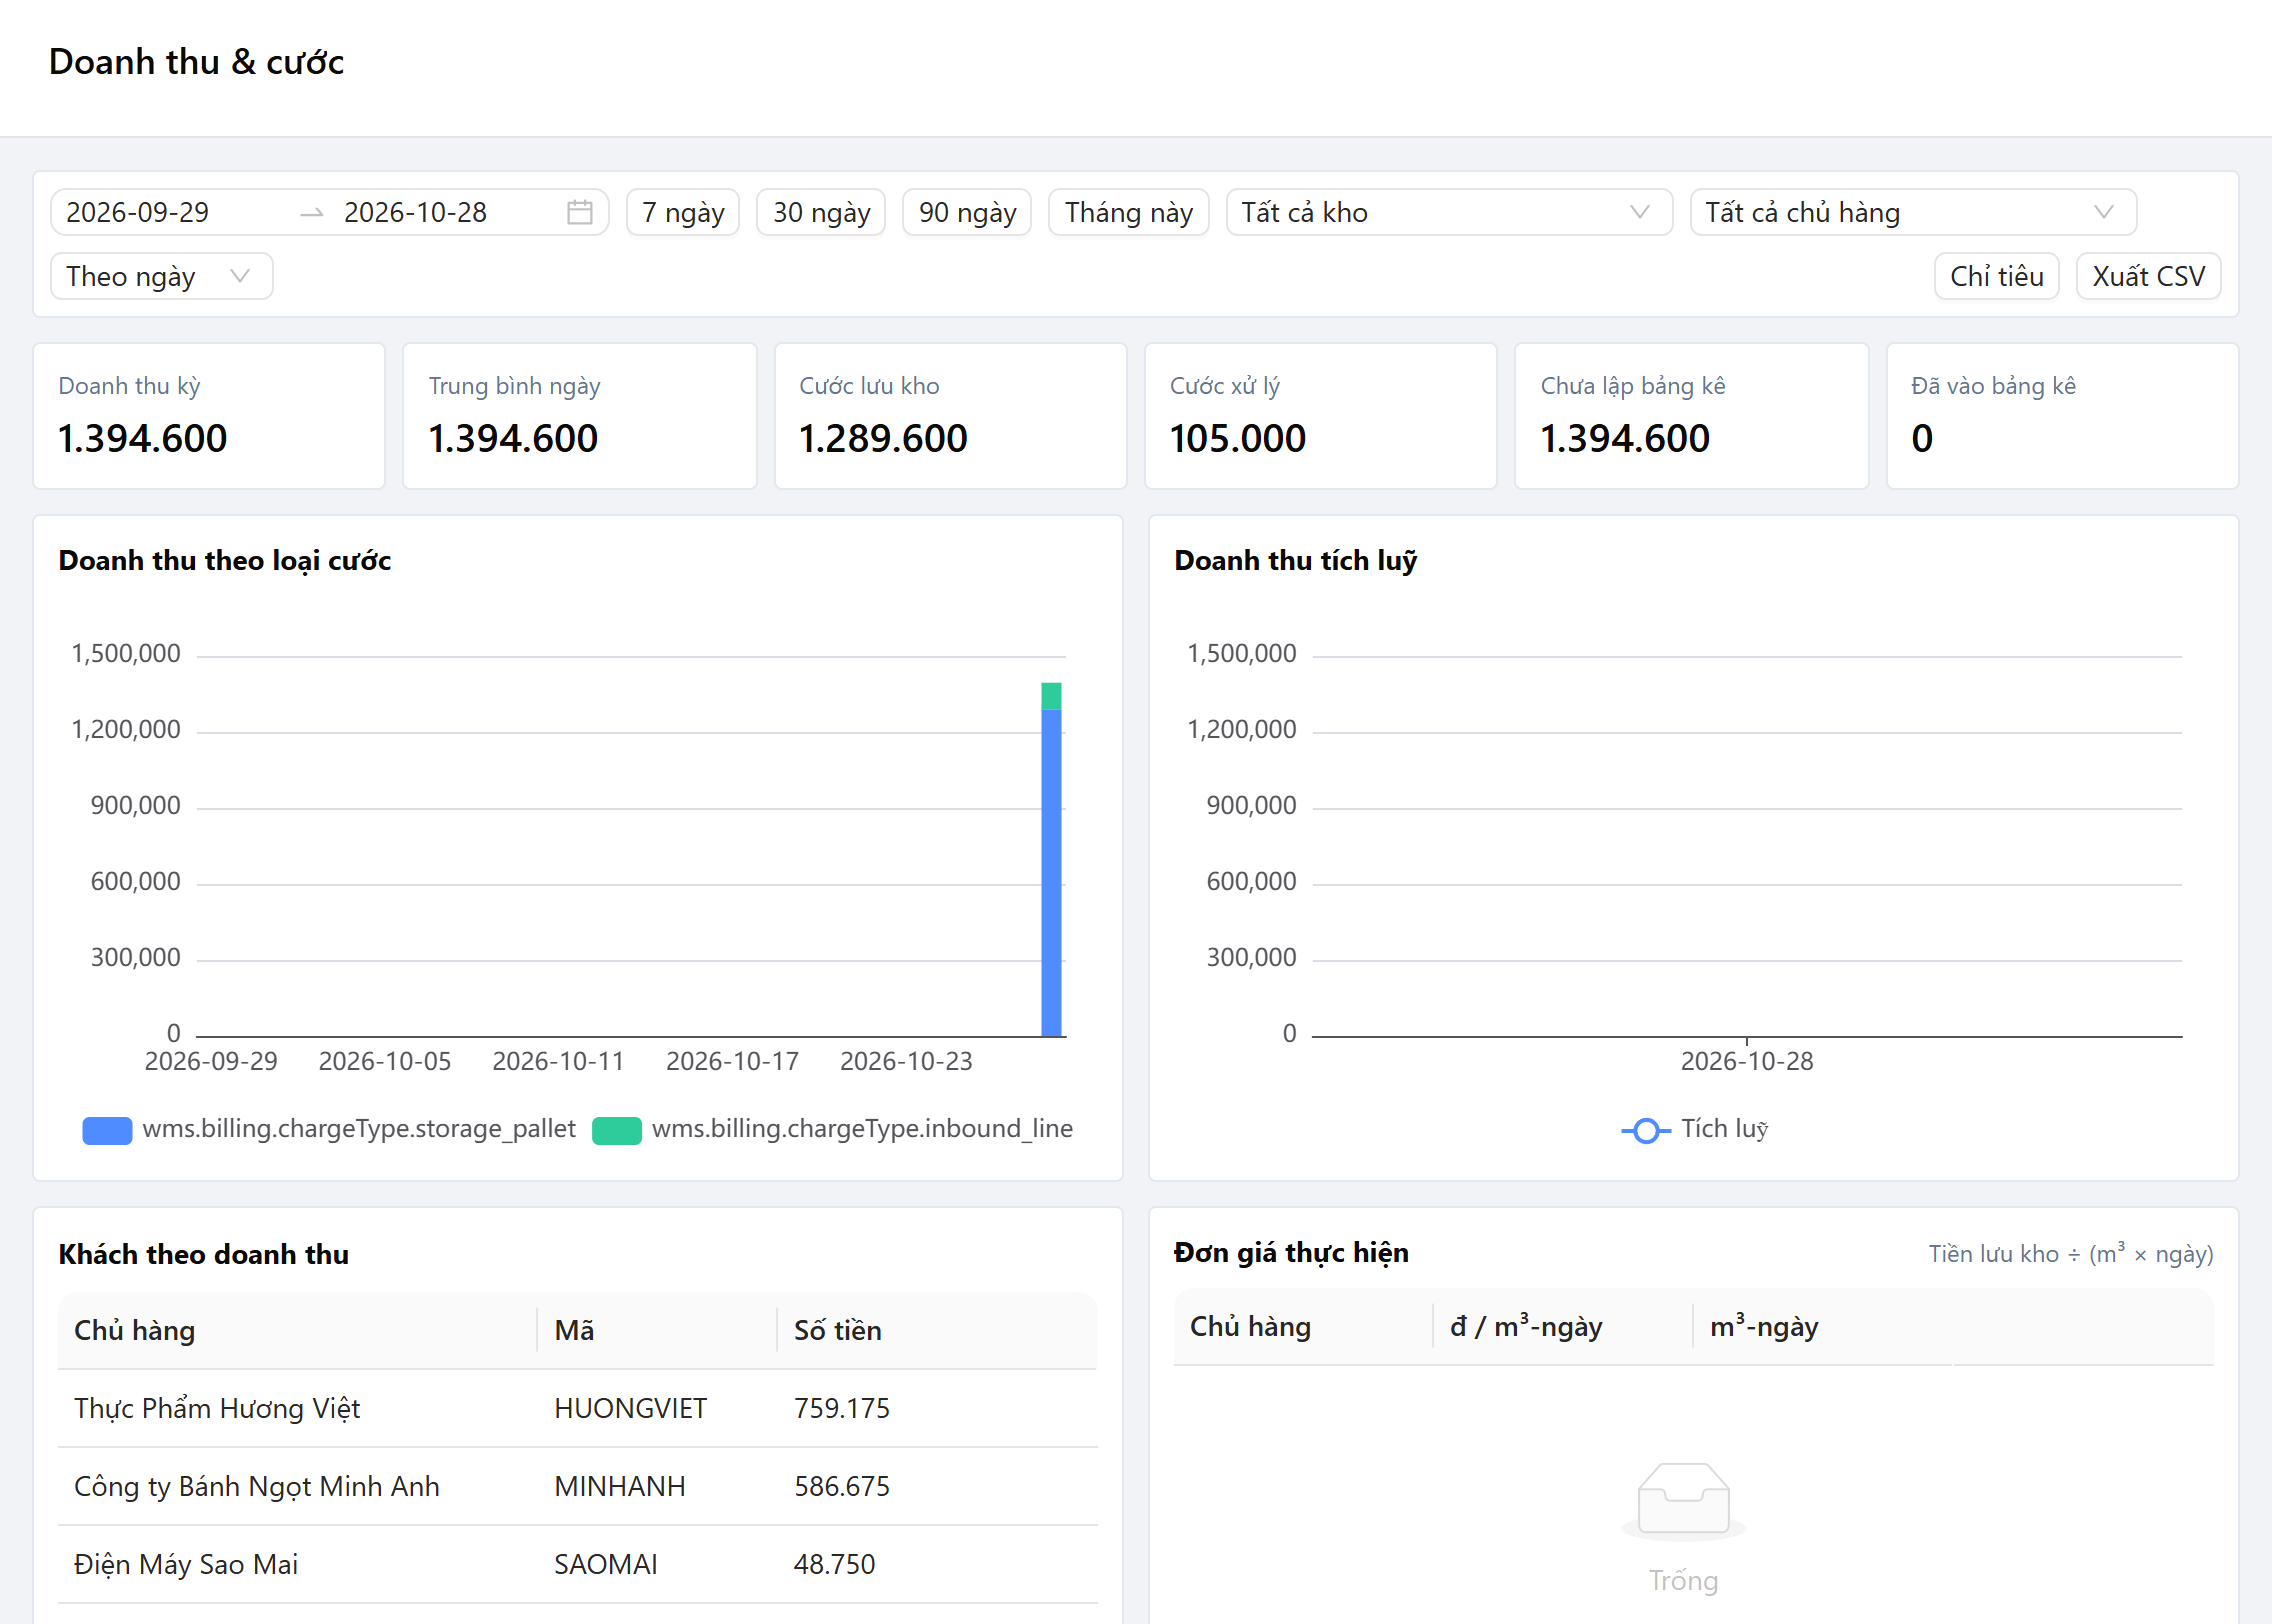
Task: Click the Đã vào bảng kê card
Action: (2062, 416)
